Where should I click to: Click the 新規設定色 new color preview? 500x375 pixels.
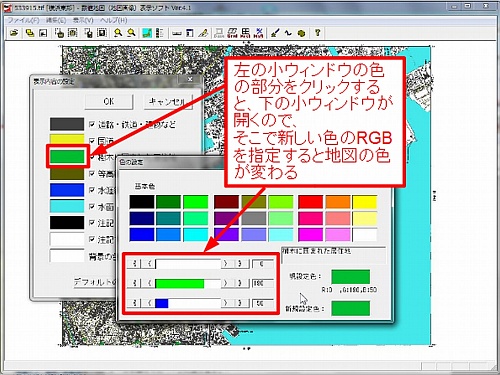click(x=351, y=308)
